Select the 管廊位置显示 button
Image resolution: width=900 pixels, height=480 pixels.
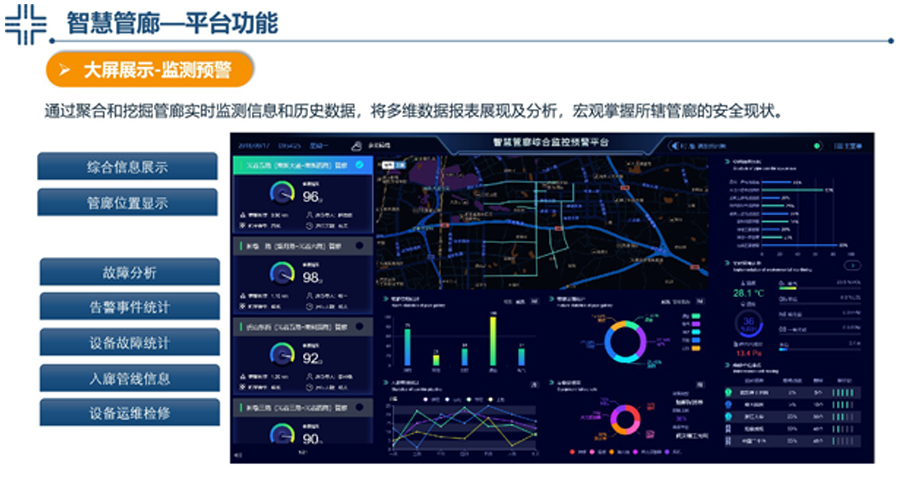[128, 203]
